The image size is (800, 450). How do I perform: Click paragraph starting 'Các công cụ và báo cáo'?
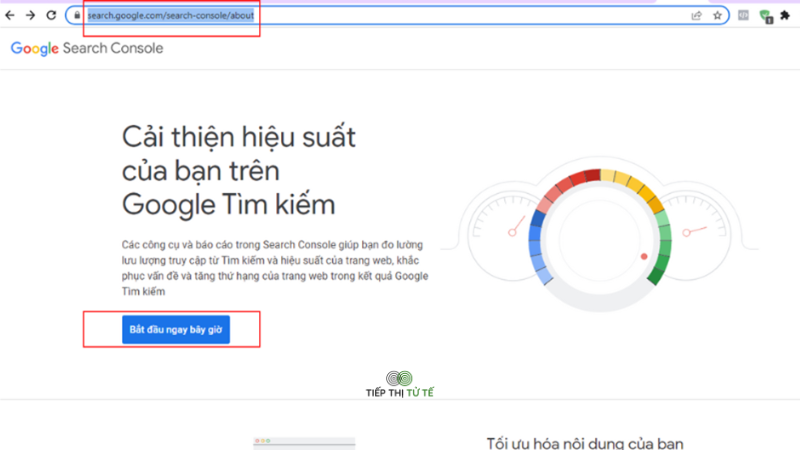pos(275,268)
